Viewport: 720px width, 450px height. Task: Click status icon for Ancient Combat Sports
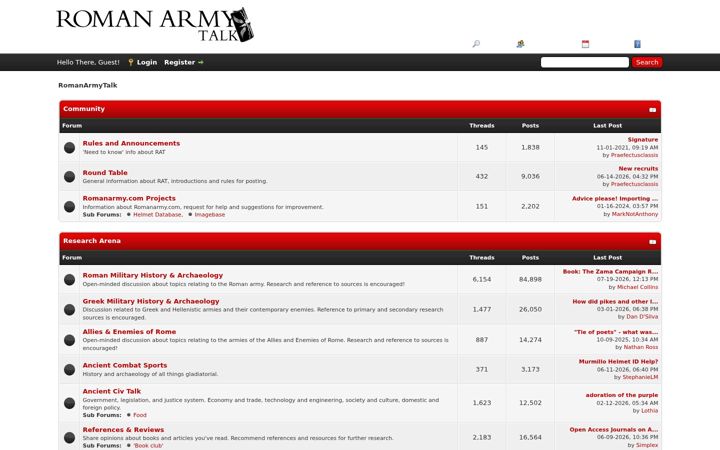(69, 369)
